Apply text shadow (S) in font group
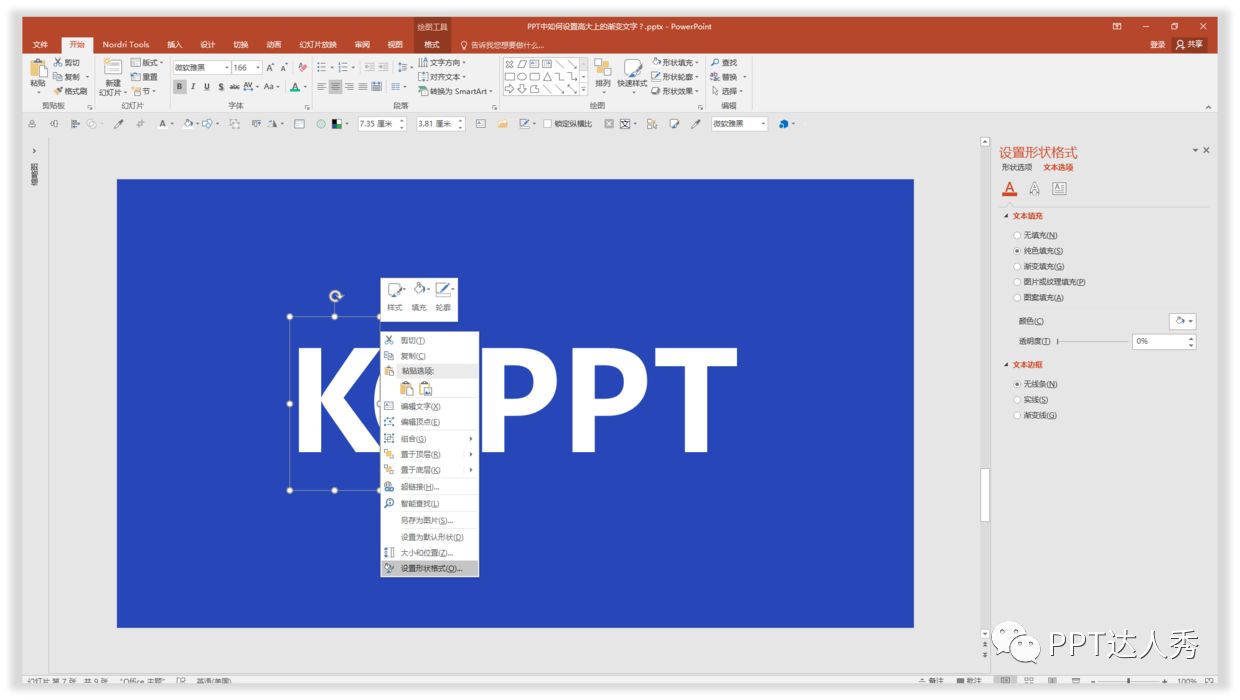 tap(221, 87)
